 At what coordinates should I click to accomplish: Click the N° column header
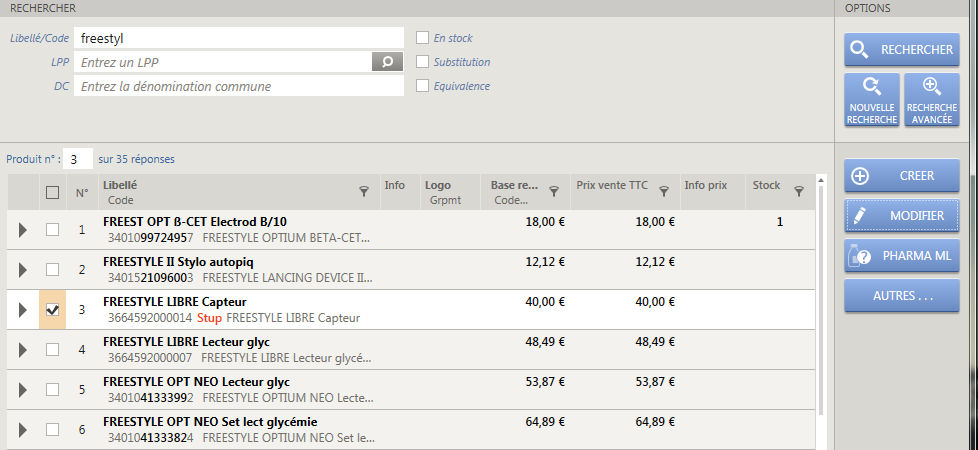(82, 193)
